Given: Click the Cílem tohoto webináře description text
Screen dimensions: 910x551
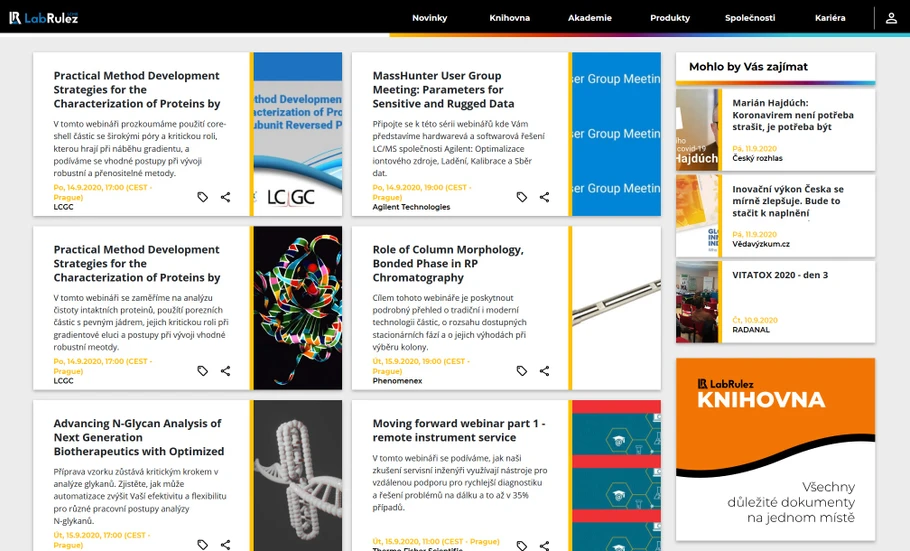Looking at the screenshot, I should 450,322.
